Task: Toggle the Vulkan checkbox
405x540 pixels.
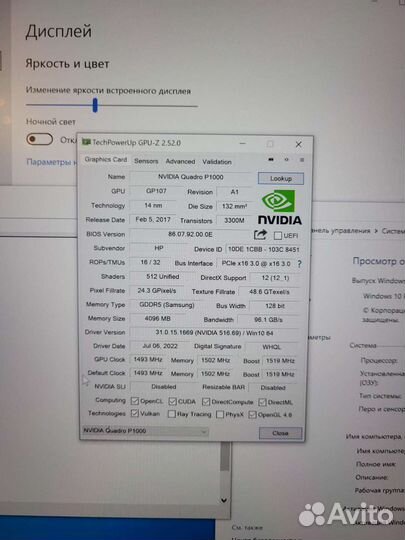Action: (x=135, y=414)
